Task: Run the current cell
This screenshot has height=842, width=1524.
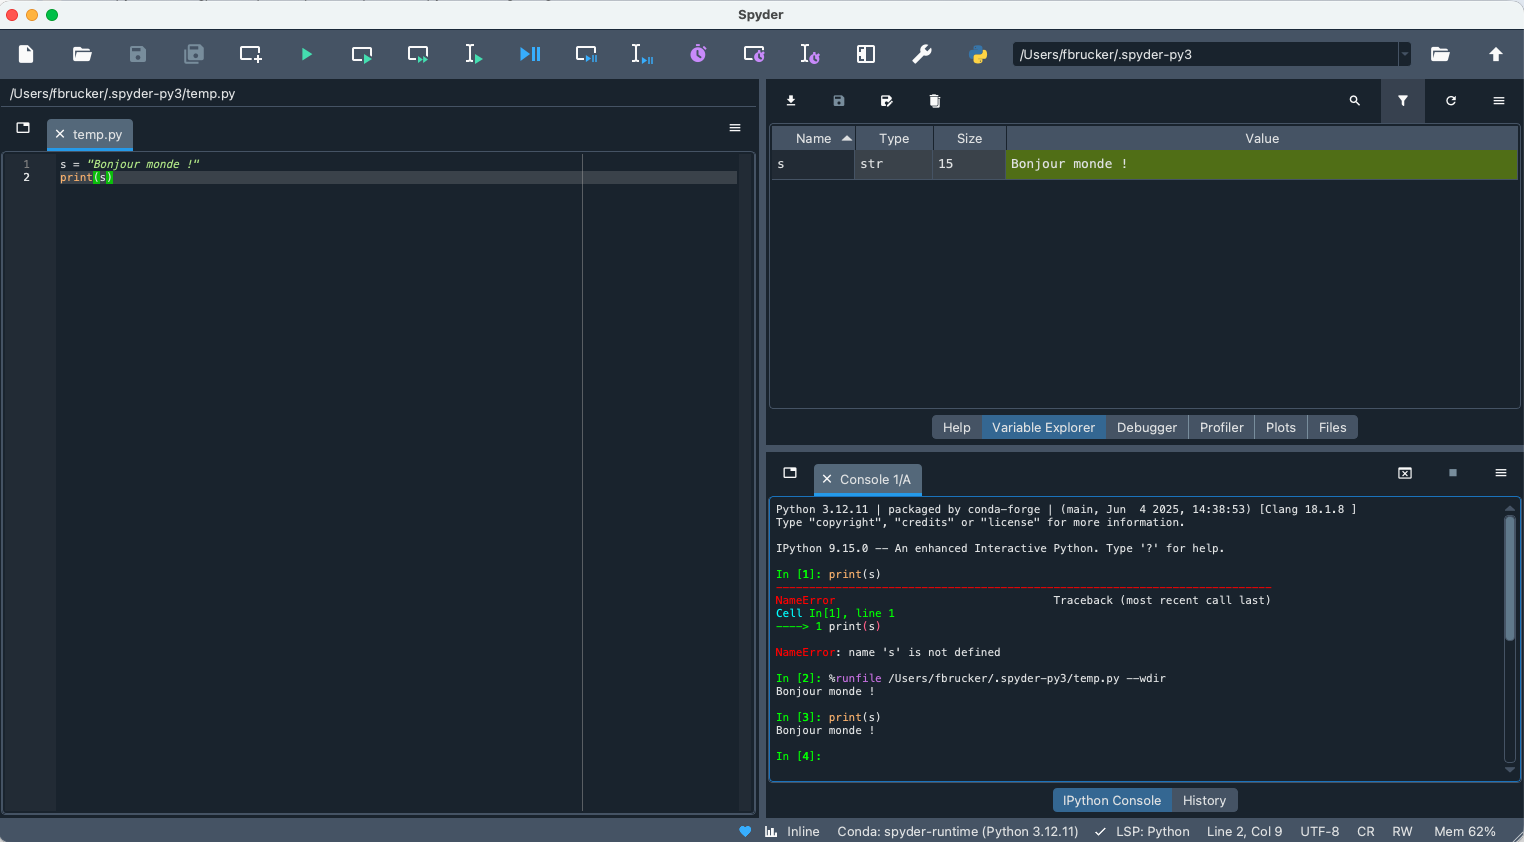Action: pyautogui.click(x=362, y=54)
